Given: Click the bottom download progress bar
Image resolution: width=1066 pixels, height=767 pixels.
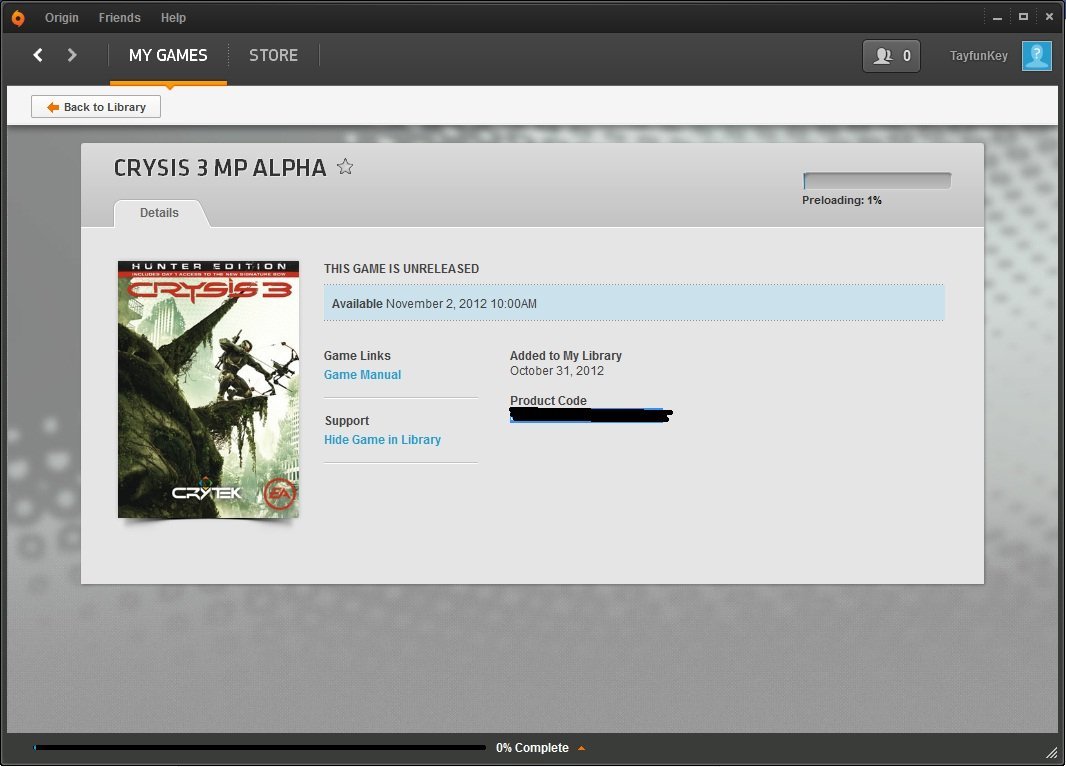Looking at the screenshot, I should tap(260, 747).
